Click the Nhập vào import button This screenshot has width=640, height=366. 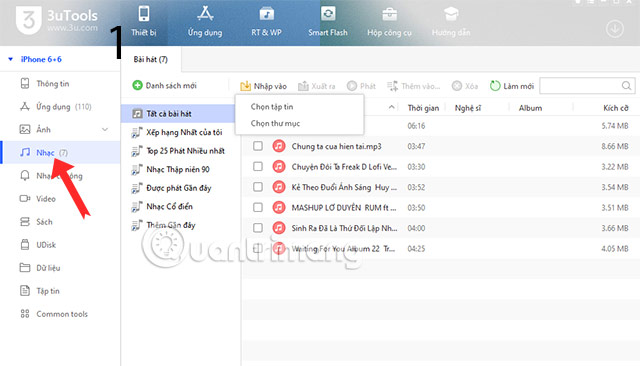[x=263, y=86]
